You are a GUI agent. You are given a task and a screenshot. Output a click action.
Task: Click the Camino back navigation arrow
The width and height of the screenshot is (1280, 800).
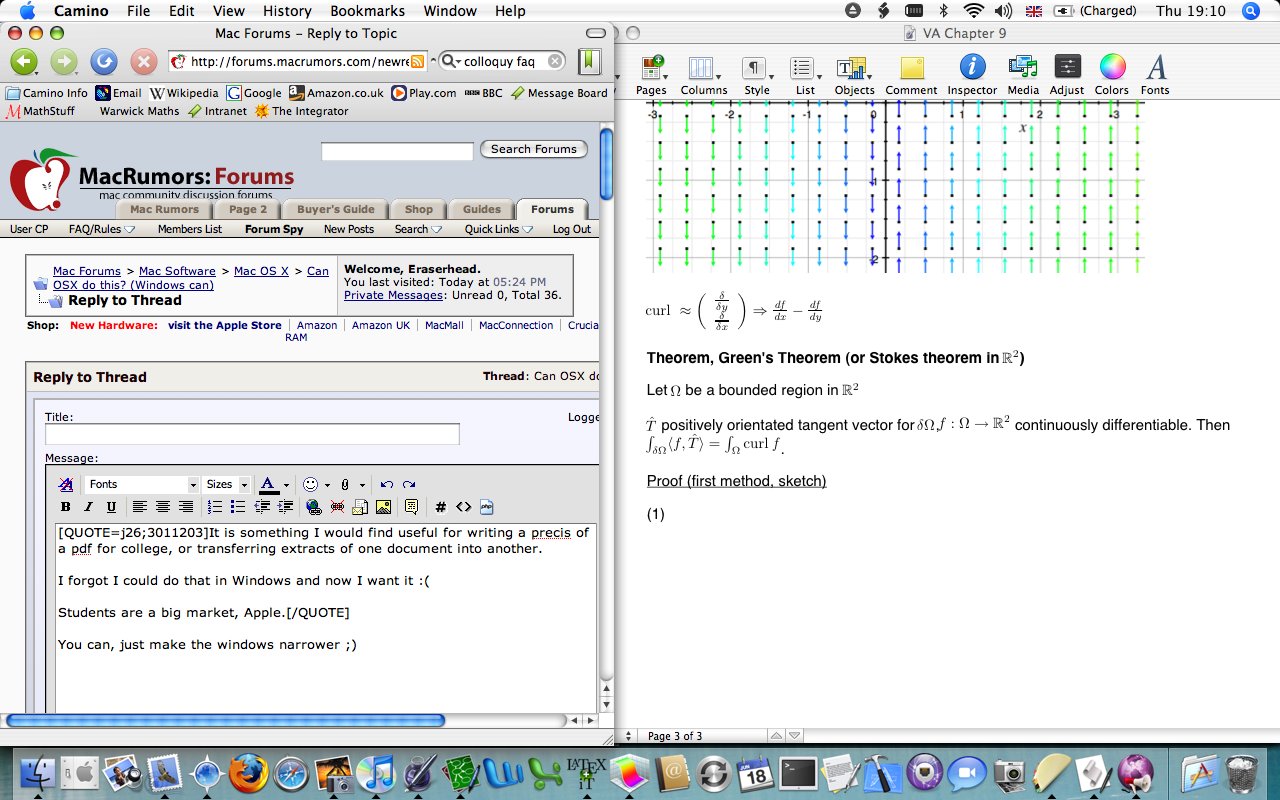pos(24,62)
